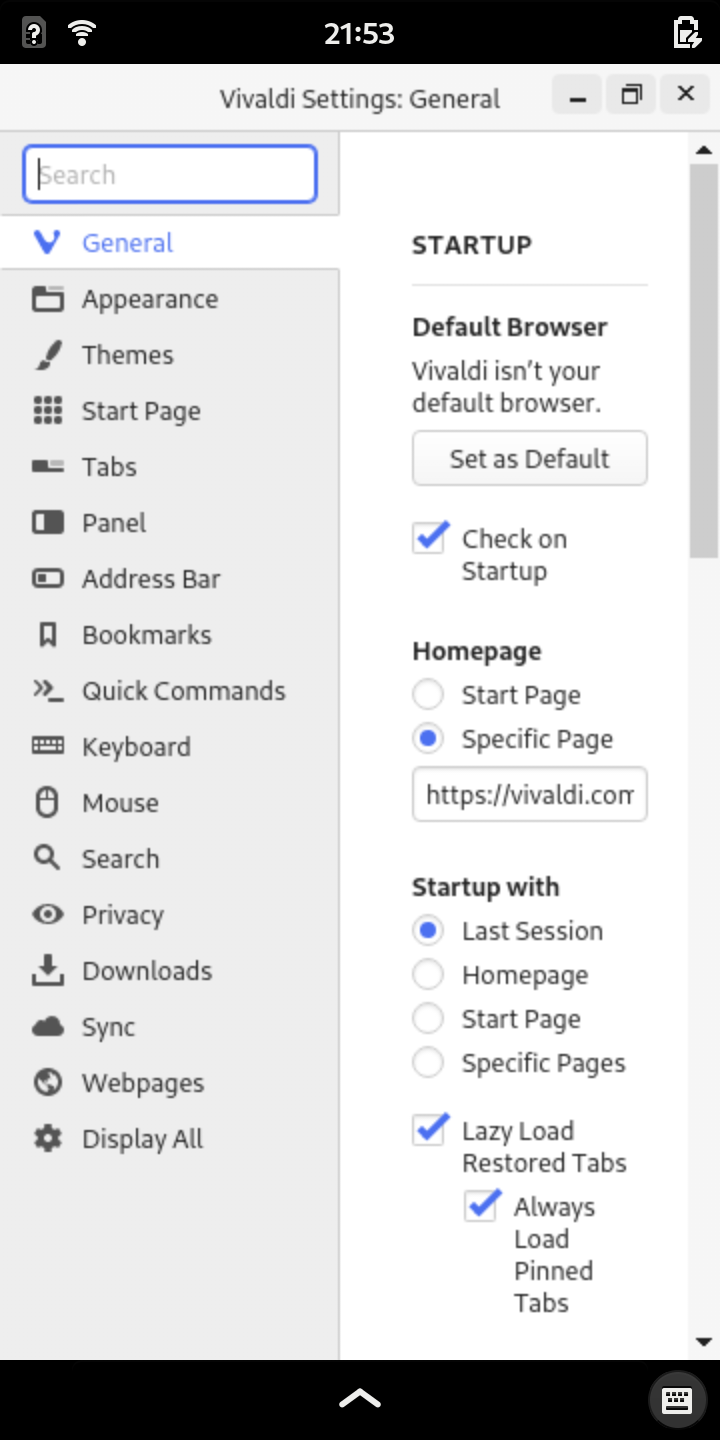Select the Bookmarks icon in sidebar
The width and height of the screenshot is (720, 1440).
(x=47, y=635)
